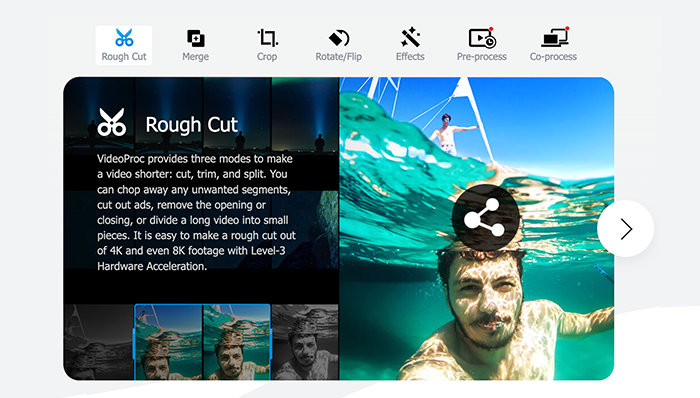Select the second highlighted color filmstrip frame
This screenshot has width=700, height=398.
point(237,342)
